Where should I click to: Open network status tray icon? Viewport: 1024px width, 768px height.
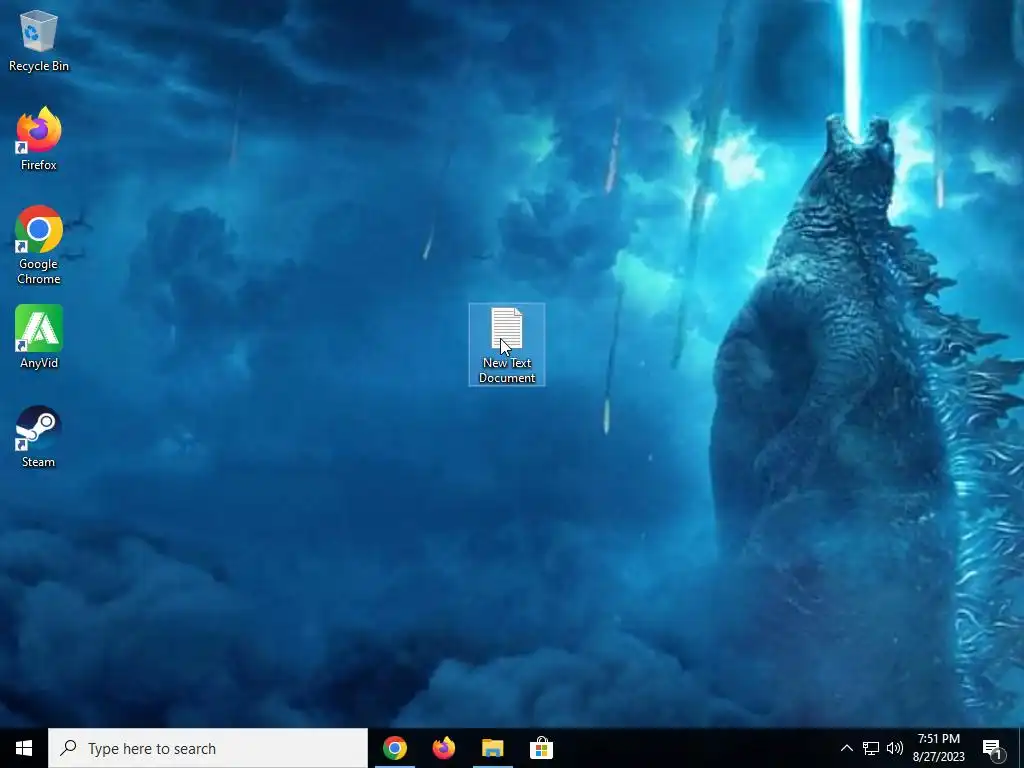click(x=871, y=748)
